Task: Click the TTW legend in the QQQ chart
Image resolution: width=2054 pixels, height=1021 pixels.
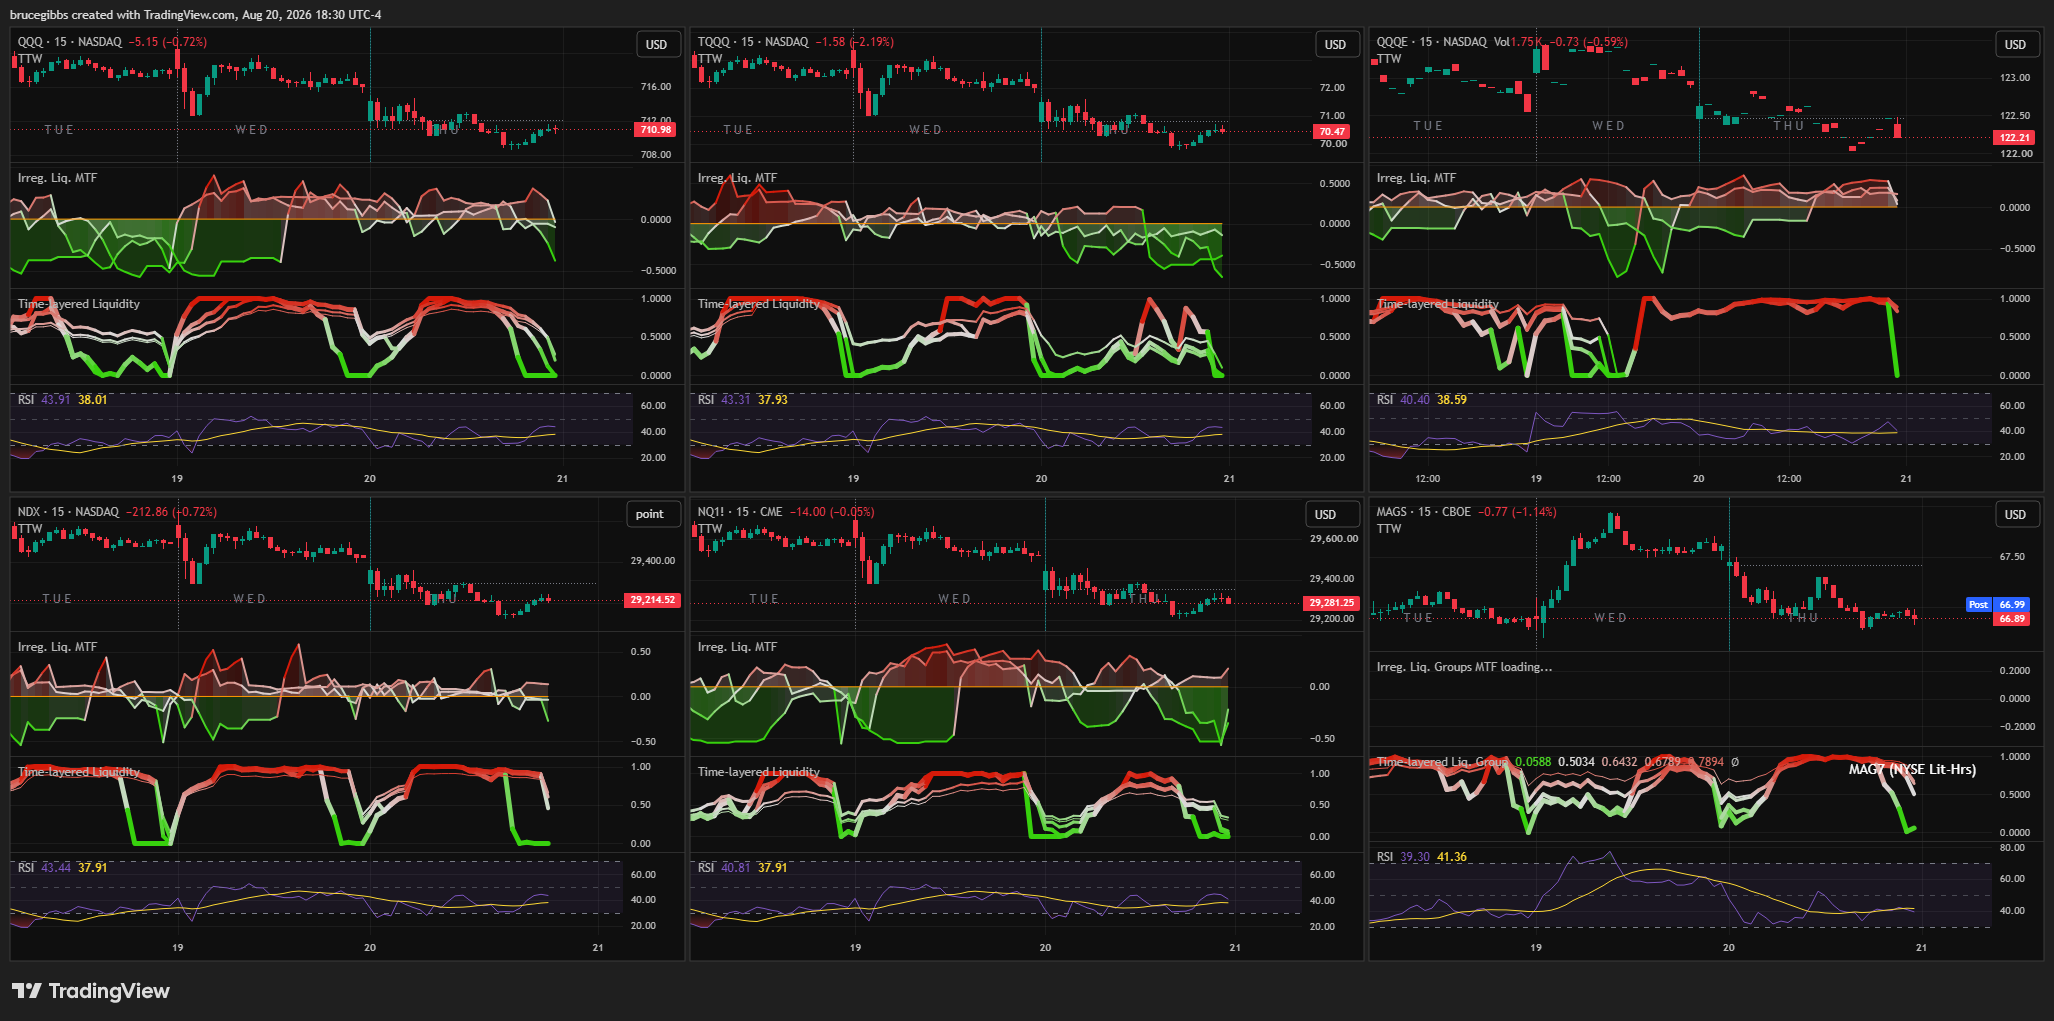Action: point(30,59)
